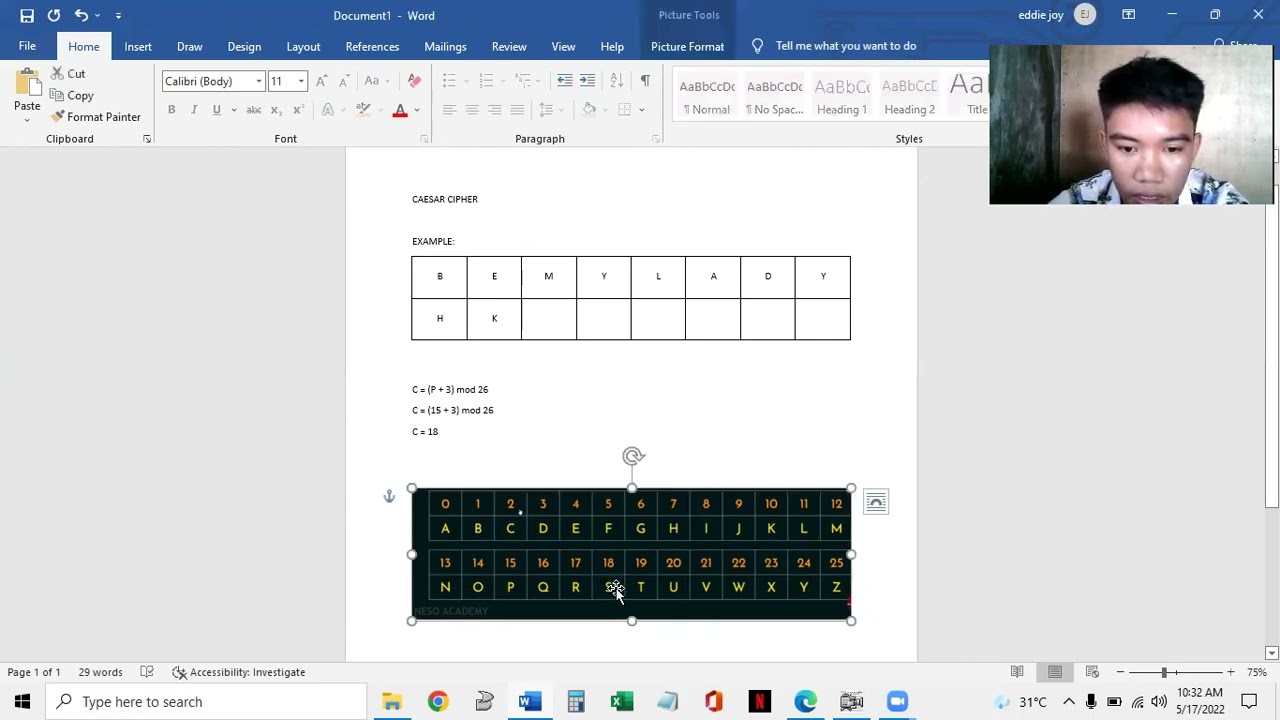This screenshot has width=1280, height=720.
Task: Open the Review tab
Action: pyautogui.click(x=509, y=46)
